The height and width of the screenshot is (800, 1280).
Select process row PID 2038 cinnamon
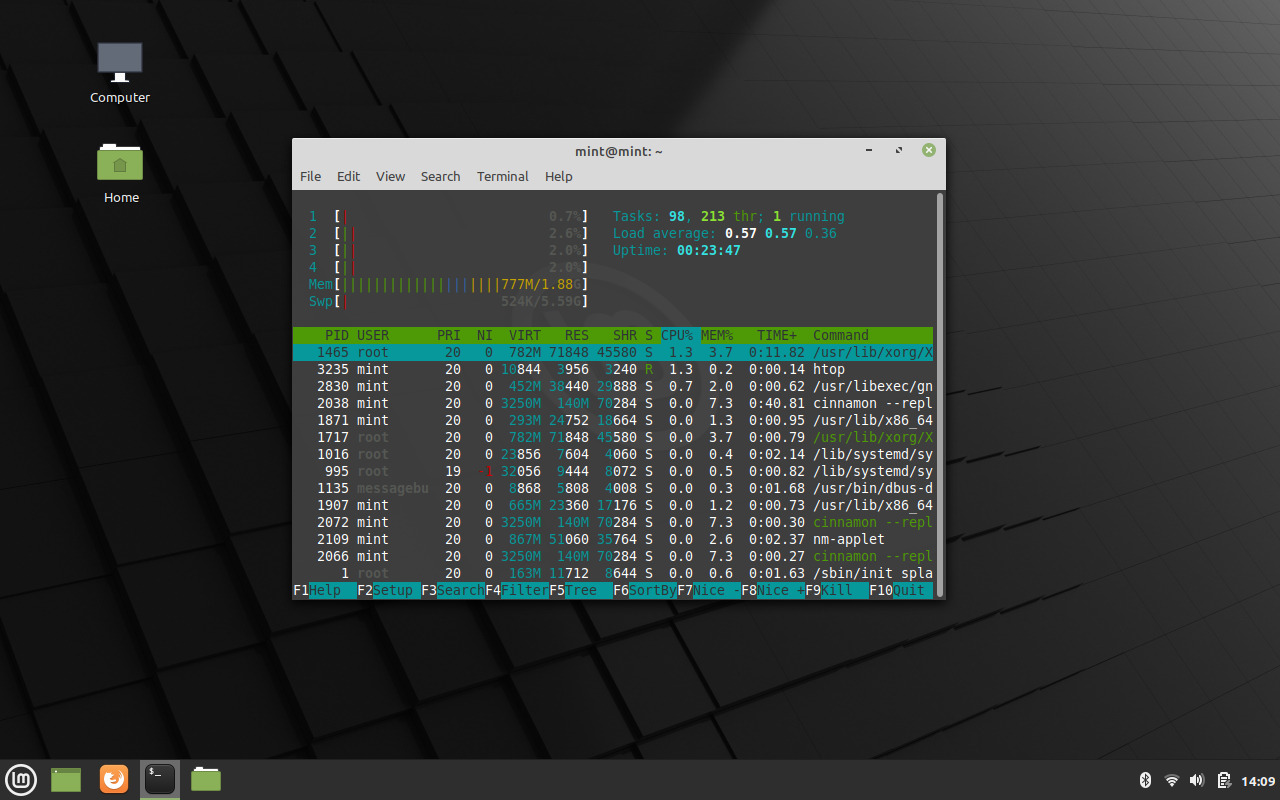tap(613, 403)
